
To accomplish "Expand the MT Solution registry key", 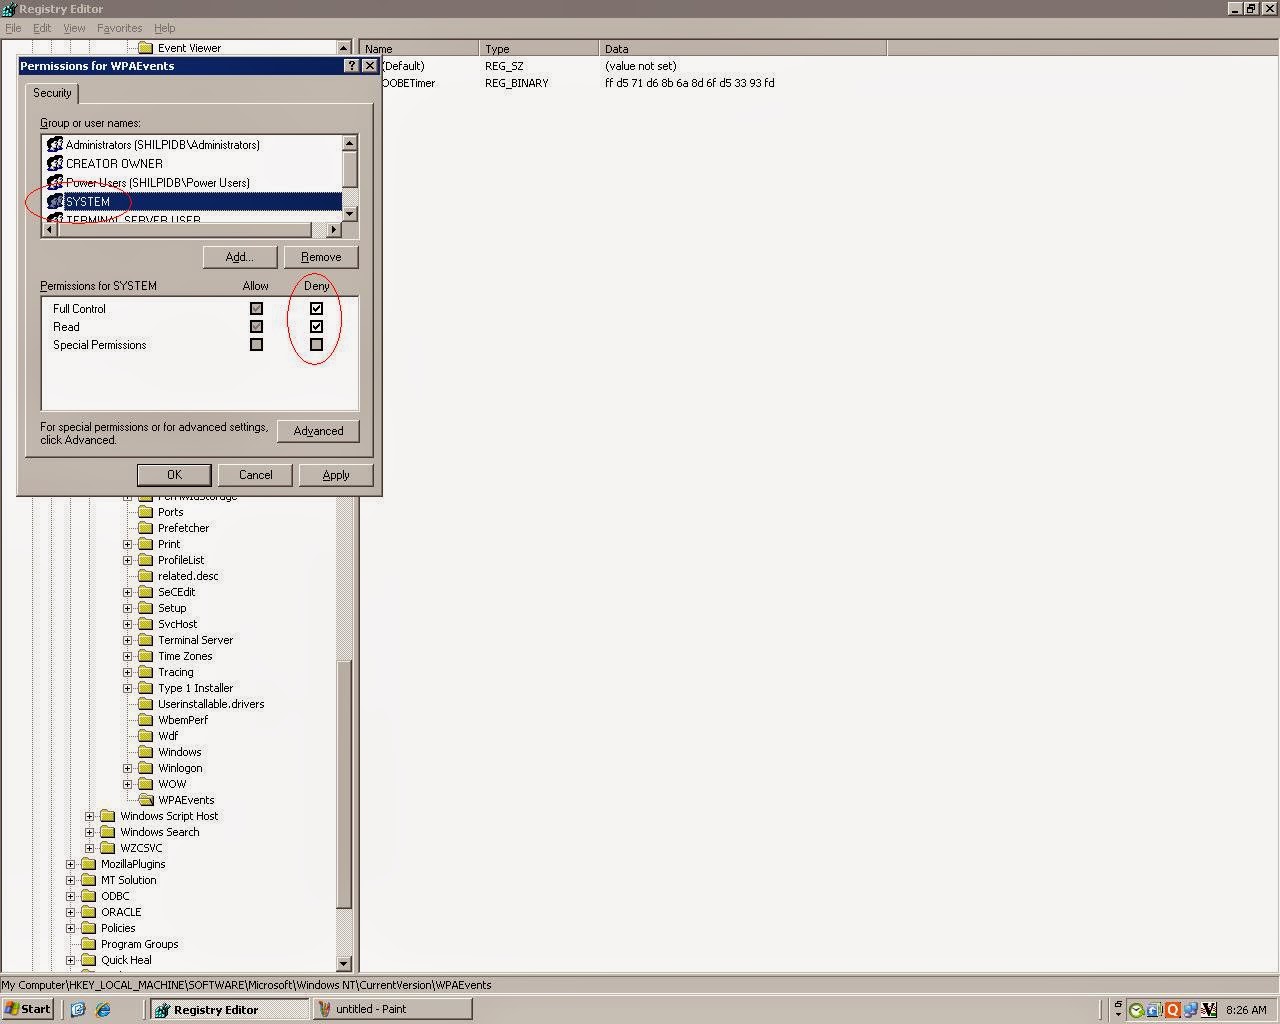I will [x=70, y=880].
